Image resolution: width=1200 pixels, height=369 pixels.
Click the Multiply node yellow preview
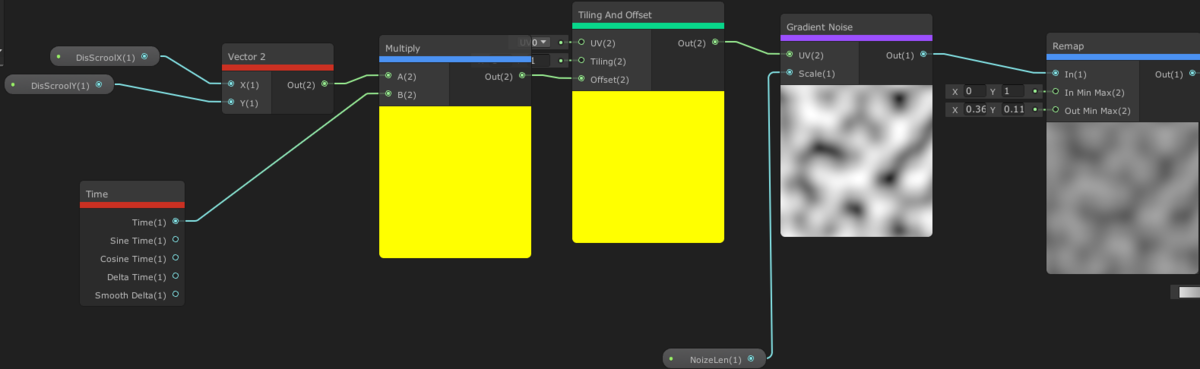(455, 181)
